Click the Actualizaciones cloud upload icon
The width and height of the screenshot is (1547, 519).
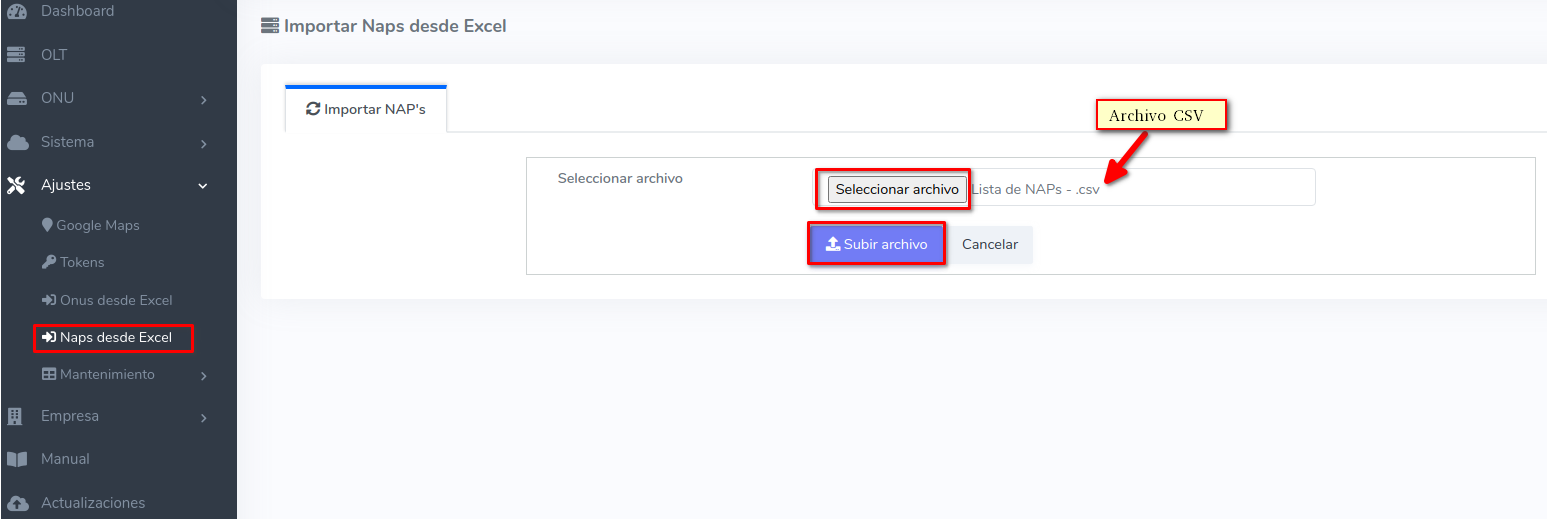tap(16, 503)
